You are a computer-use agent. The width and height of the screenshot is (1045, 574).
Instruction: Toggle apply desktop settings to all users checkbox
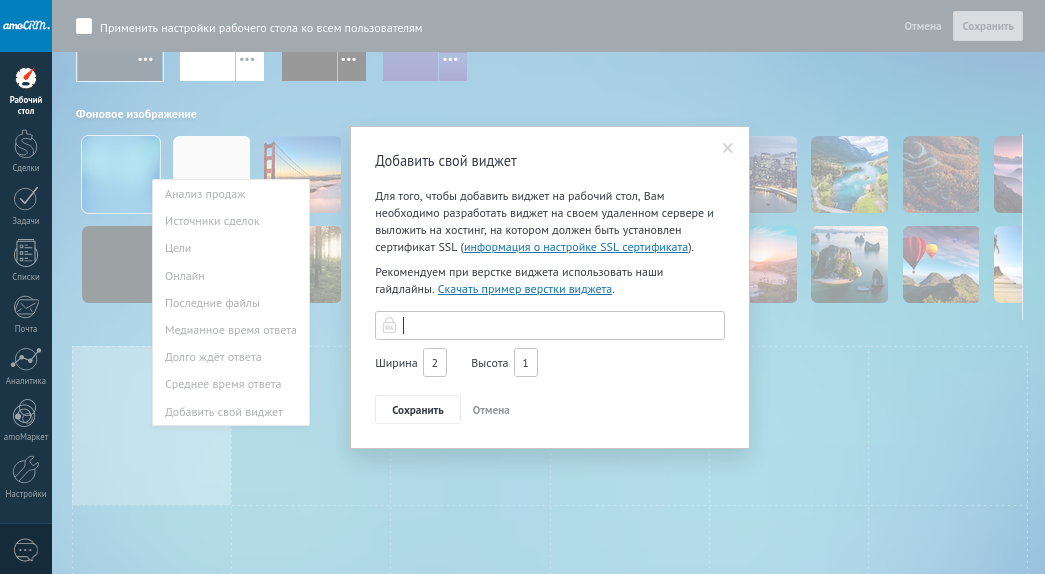tap(84, 27)
